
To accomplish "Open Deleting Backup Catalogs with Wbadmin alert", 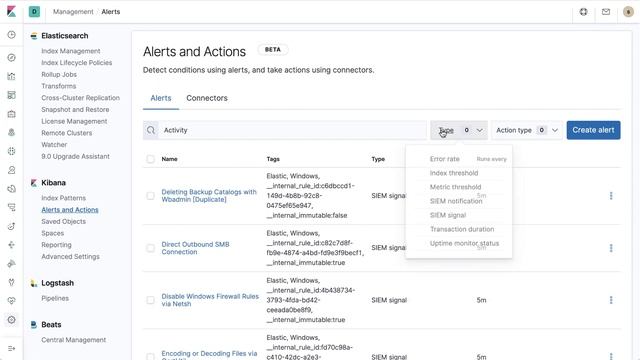I will [209, 196].
